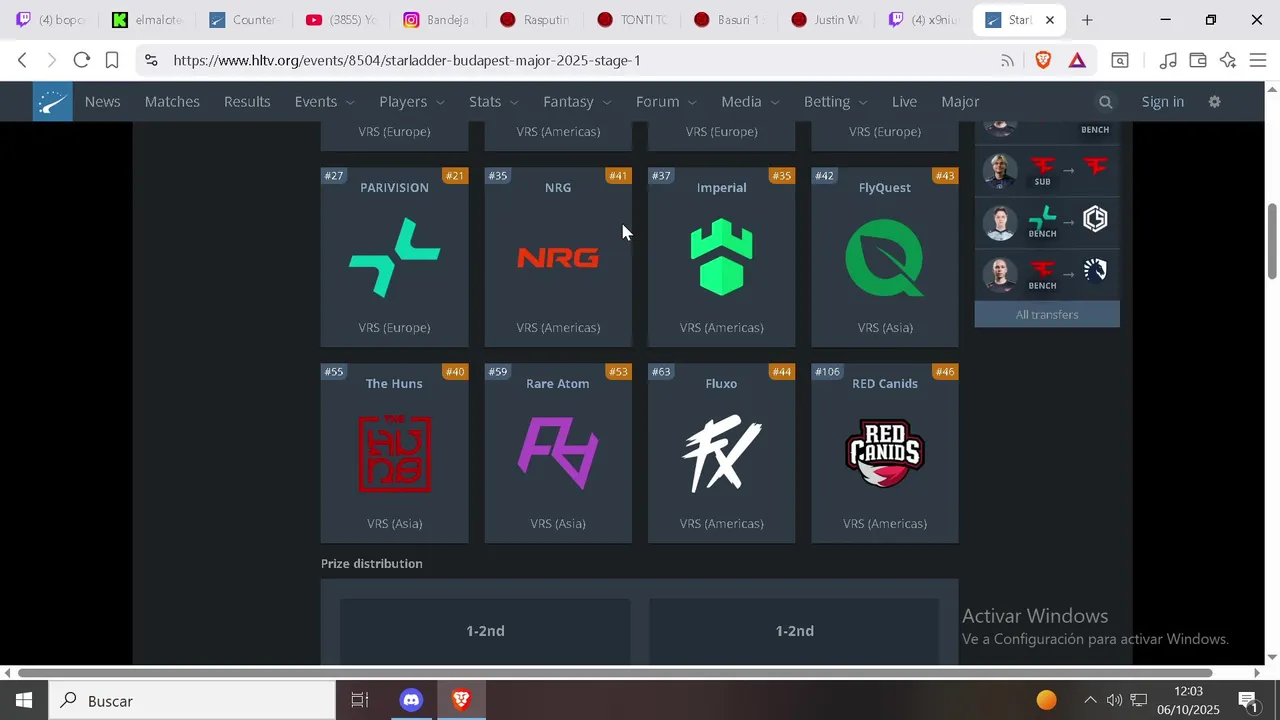Click the Sign in link
Viewport: 1280px width, 720px height.
click(1163, 102)
